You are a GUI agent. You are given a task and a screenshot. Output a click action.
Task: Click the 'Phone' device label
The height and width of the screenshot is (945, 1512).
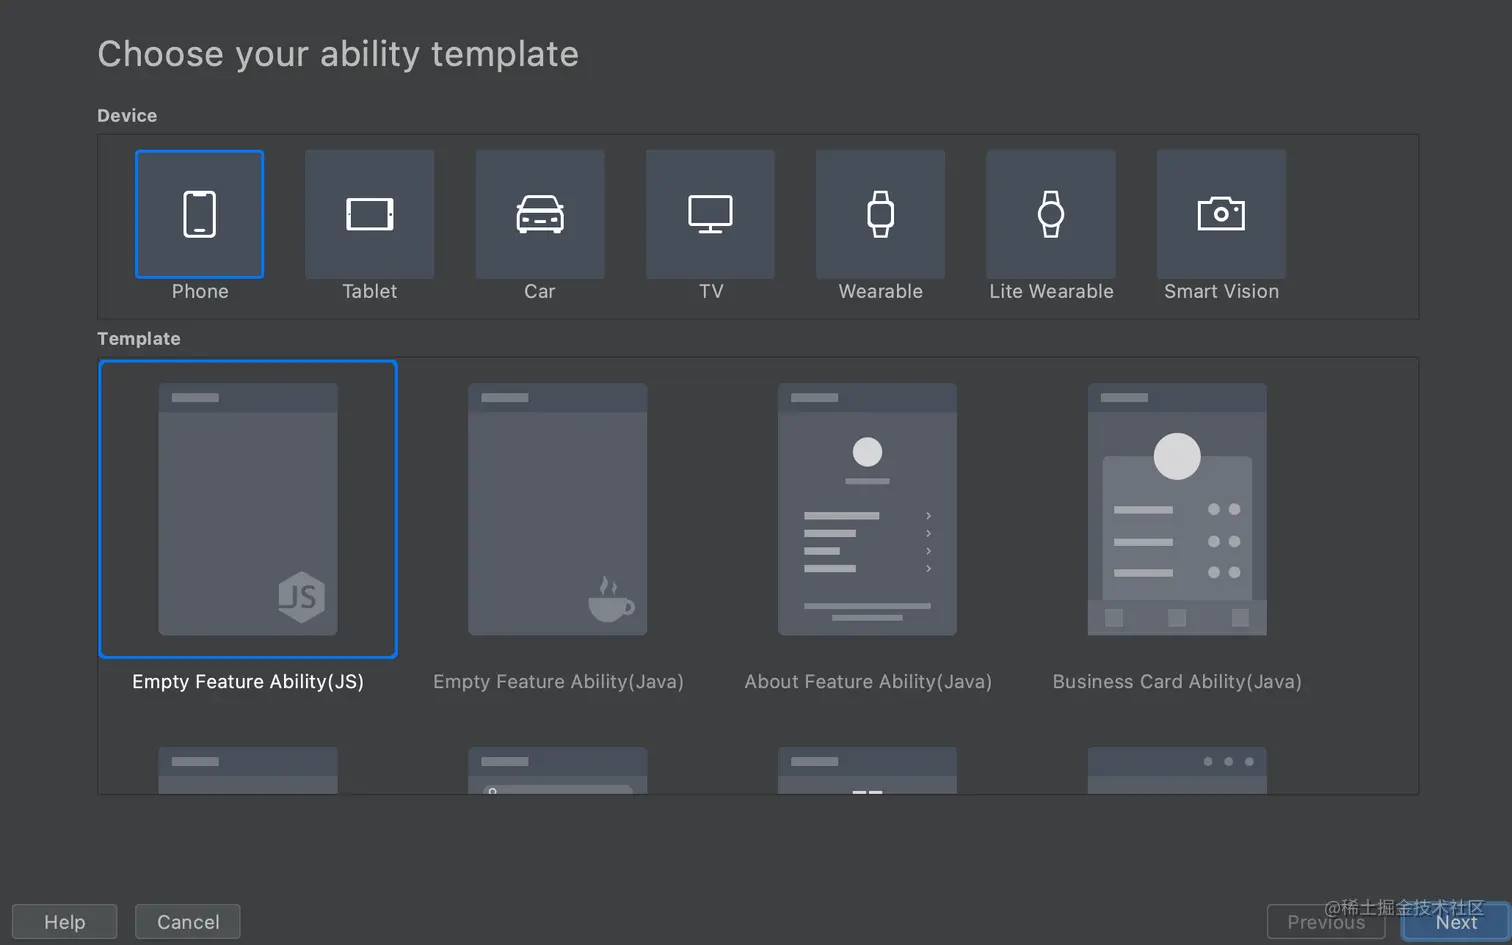200,291
